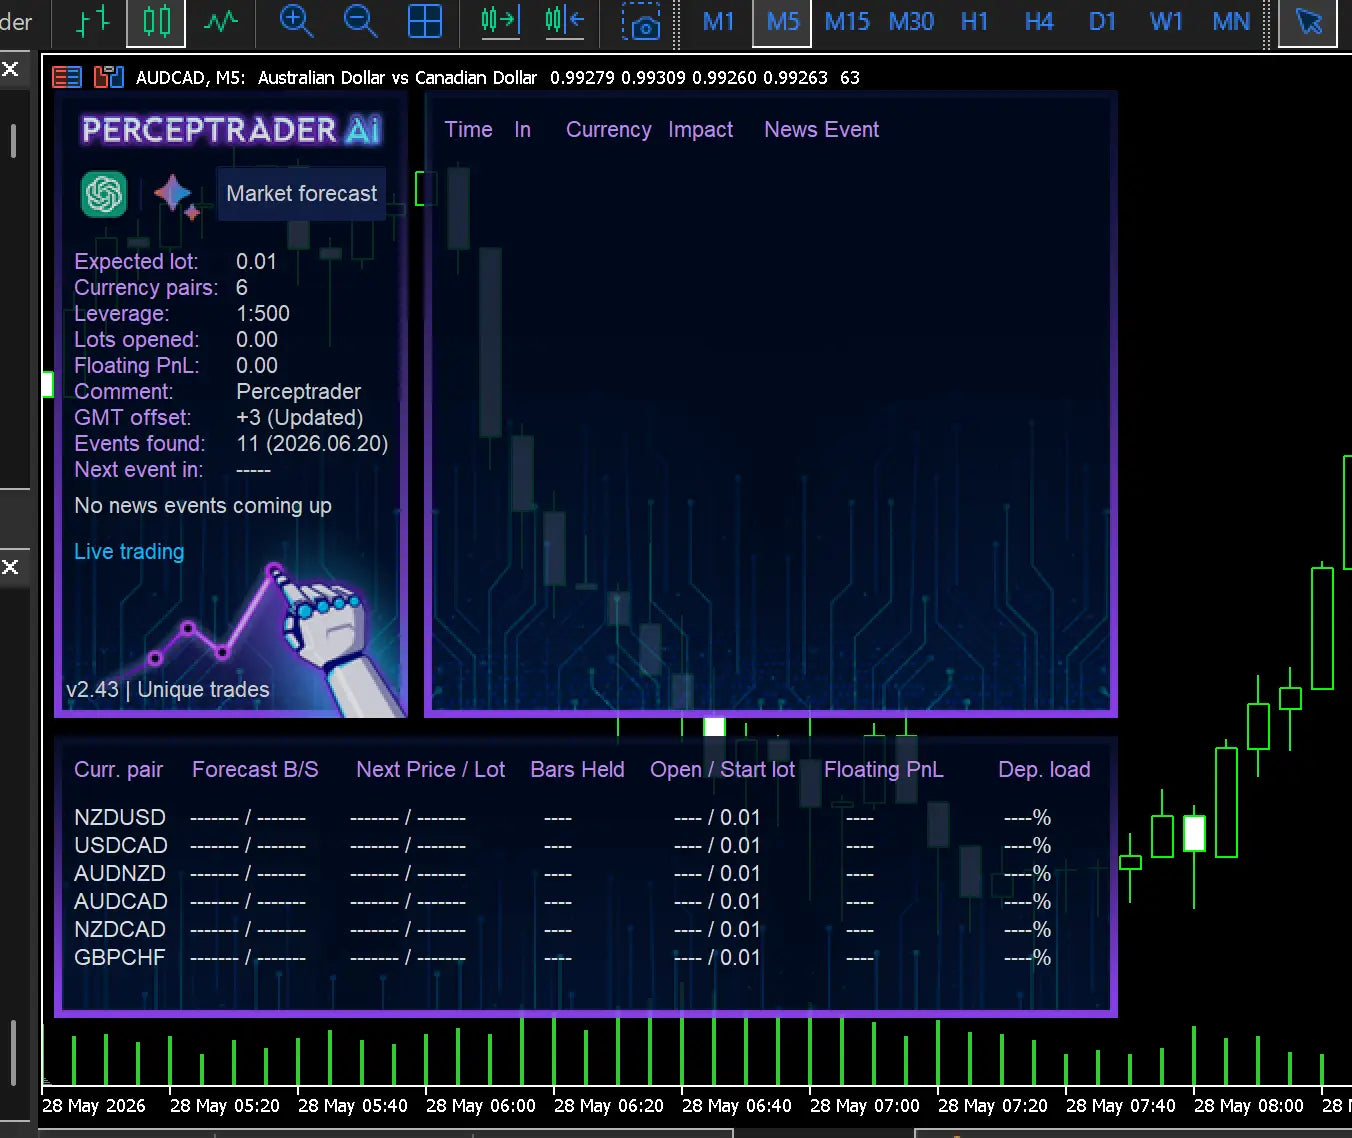
Task: Select the cursor pointer tool
Action: tap(1308, 21)
